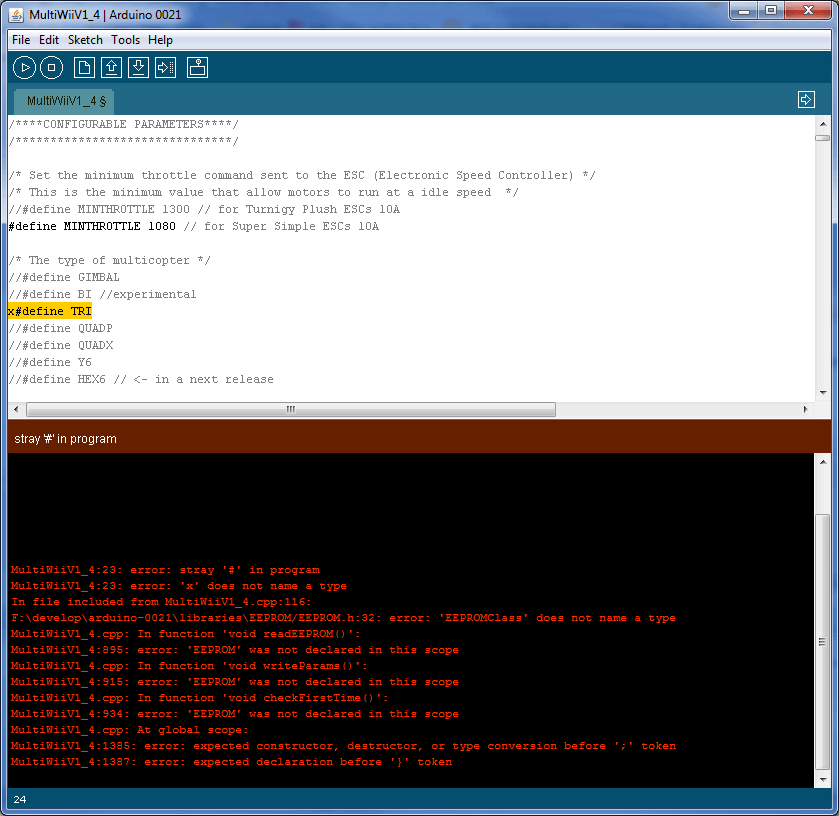Viewport: 839px width, 816px height.
Task: Expand the Tools menu
Action: coord(125,40)
